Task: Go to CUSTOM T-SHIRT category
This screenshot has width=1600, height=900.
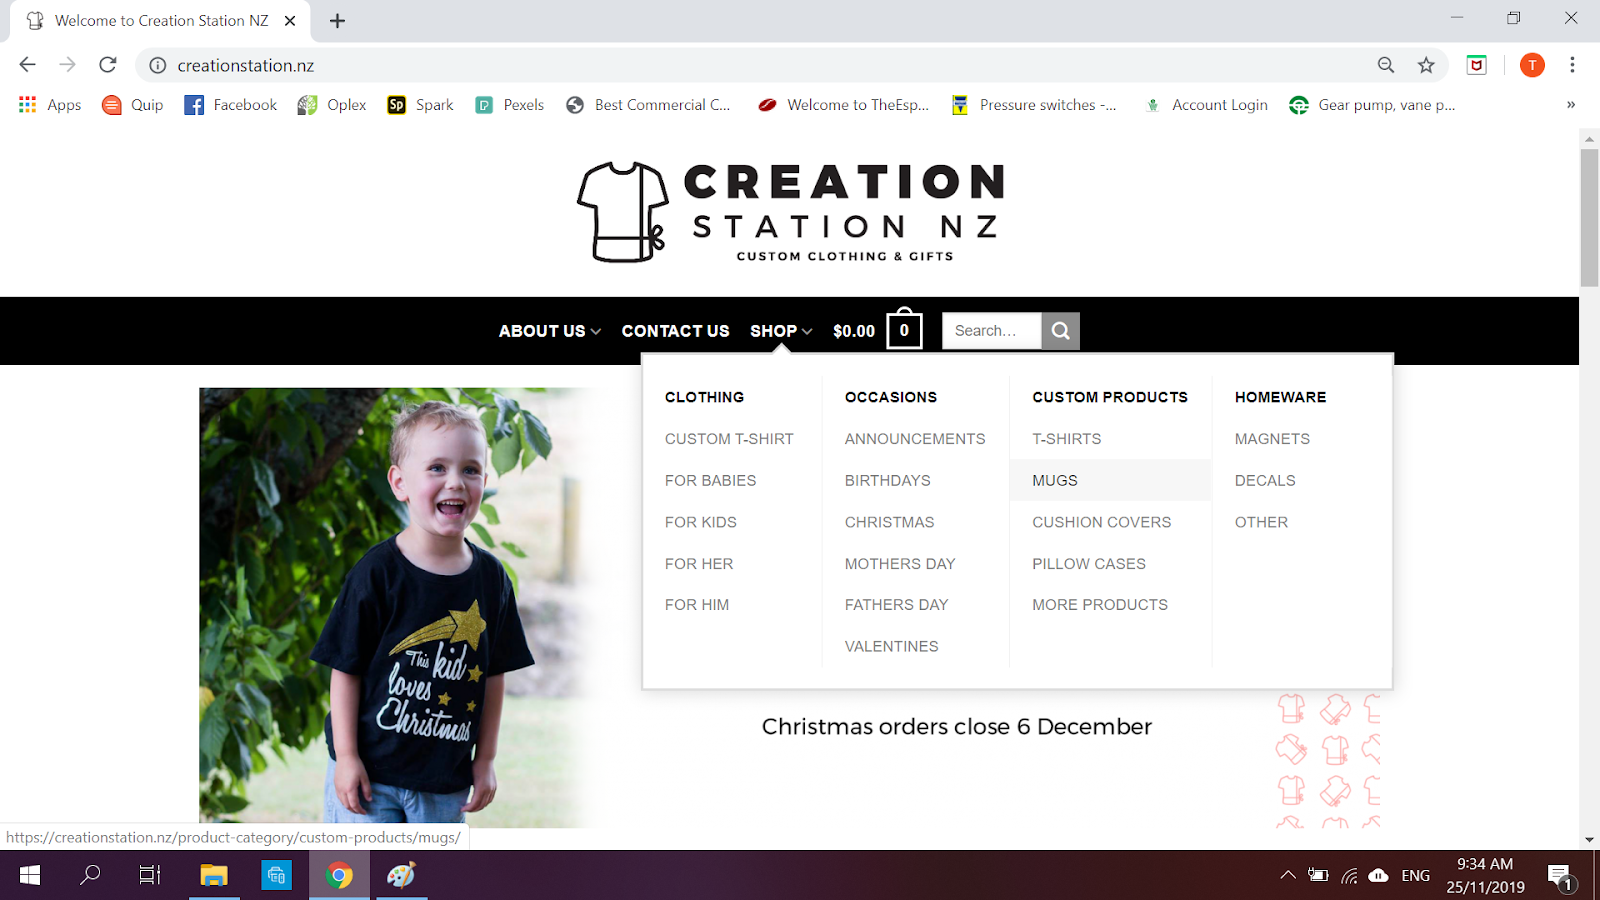Action: [x=729, y=439]
